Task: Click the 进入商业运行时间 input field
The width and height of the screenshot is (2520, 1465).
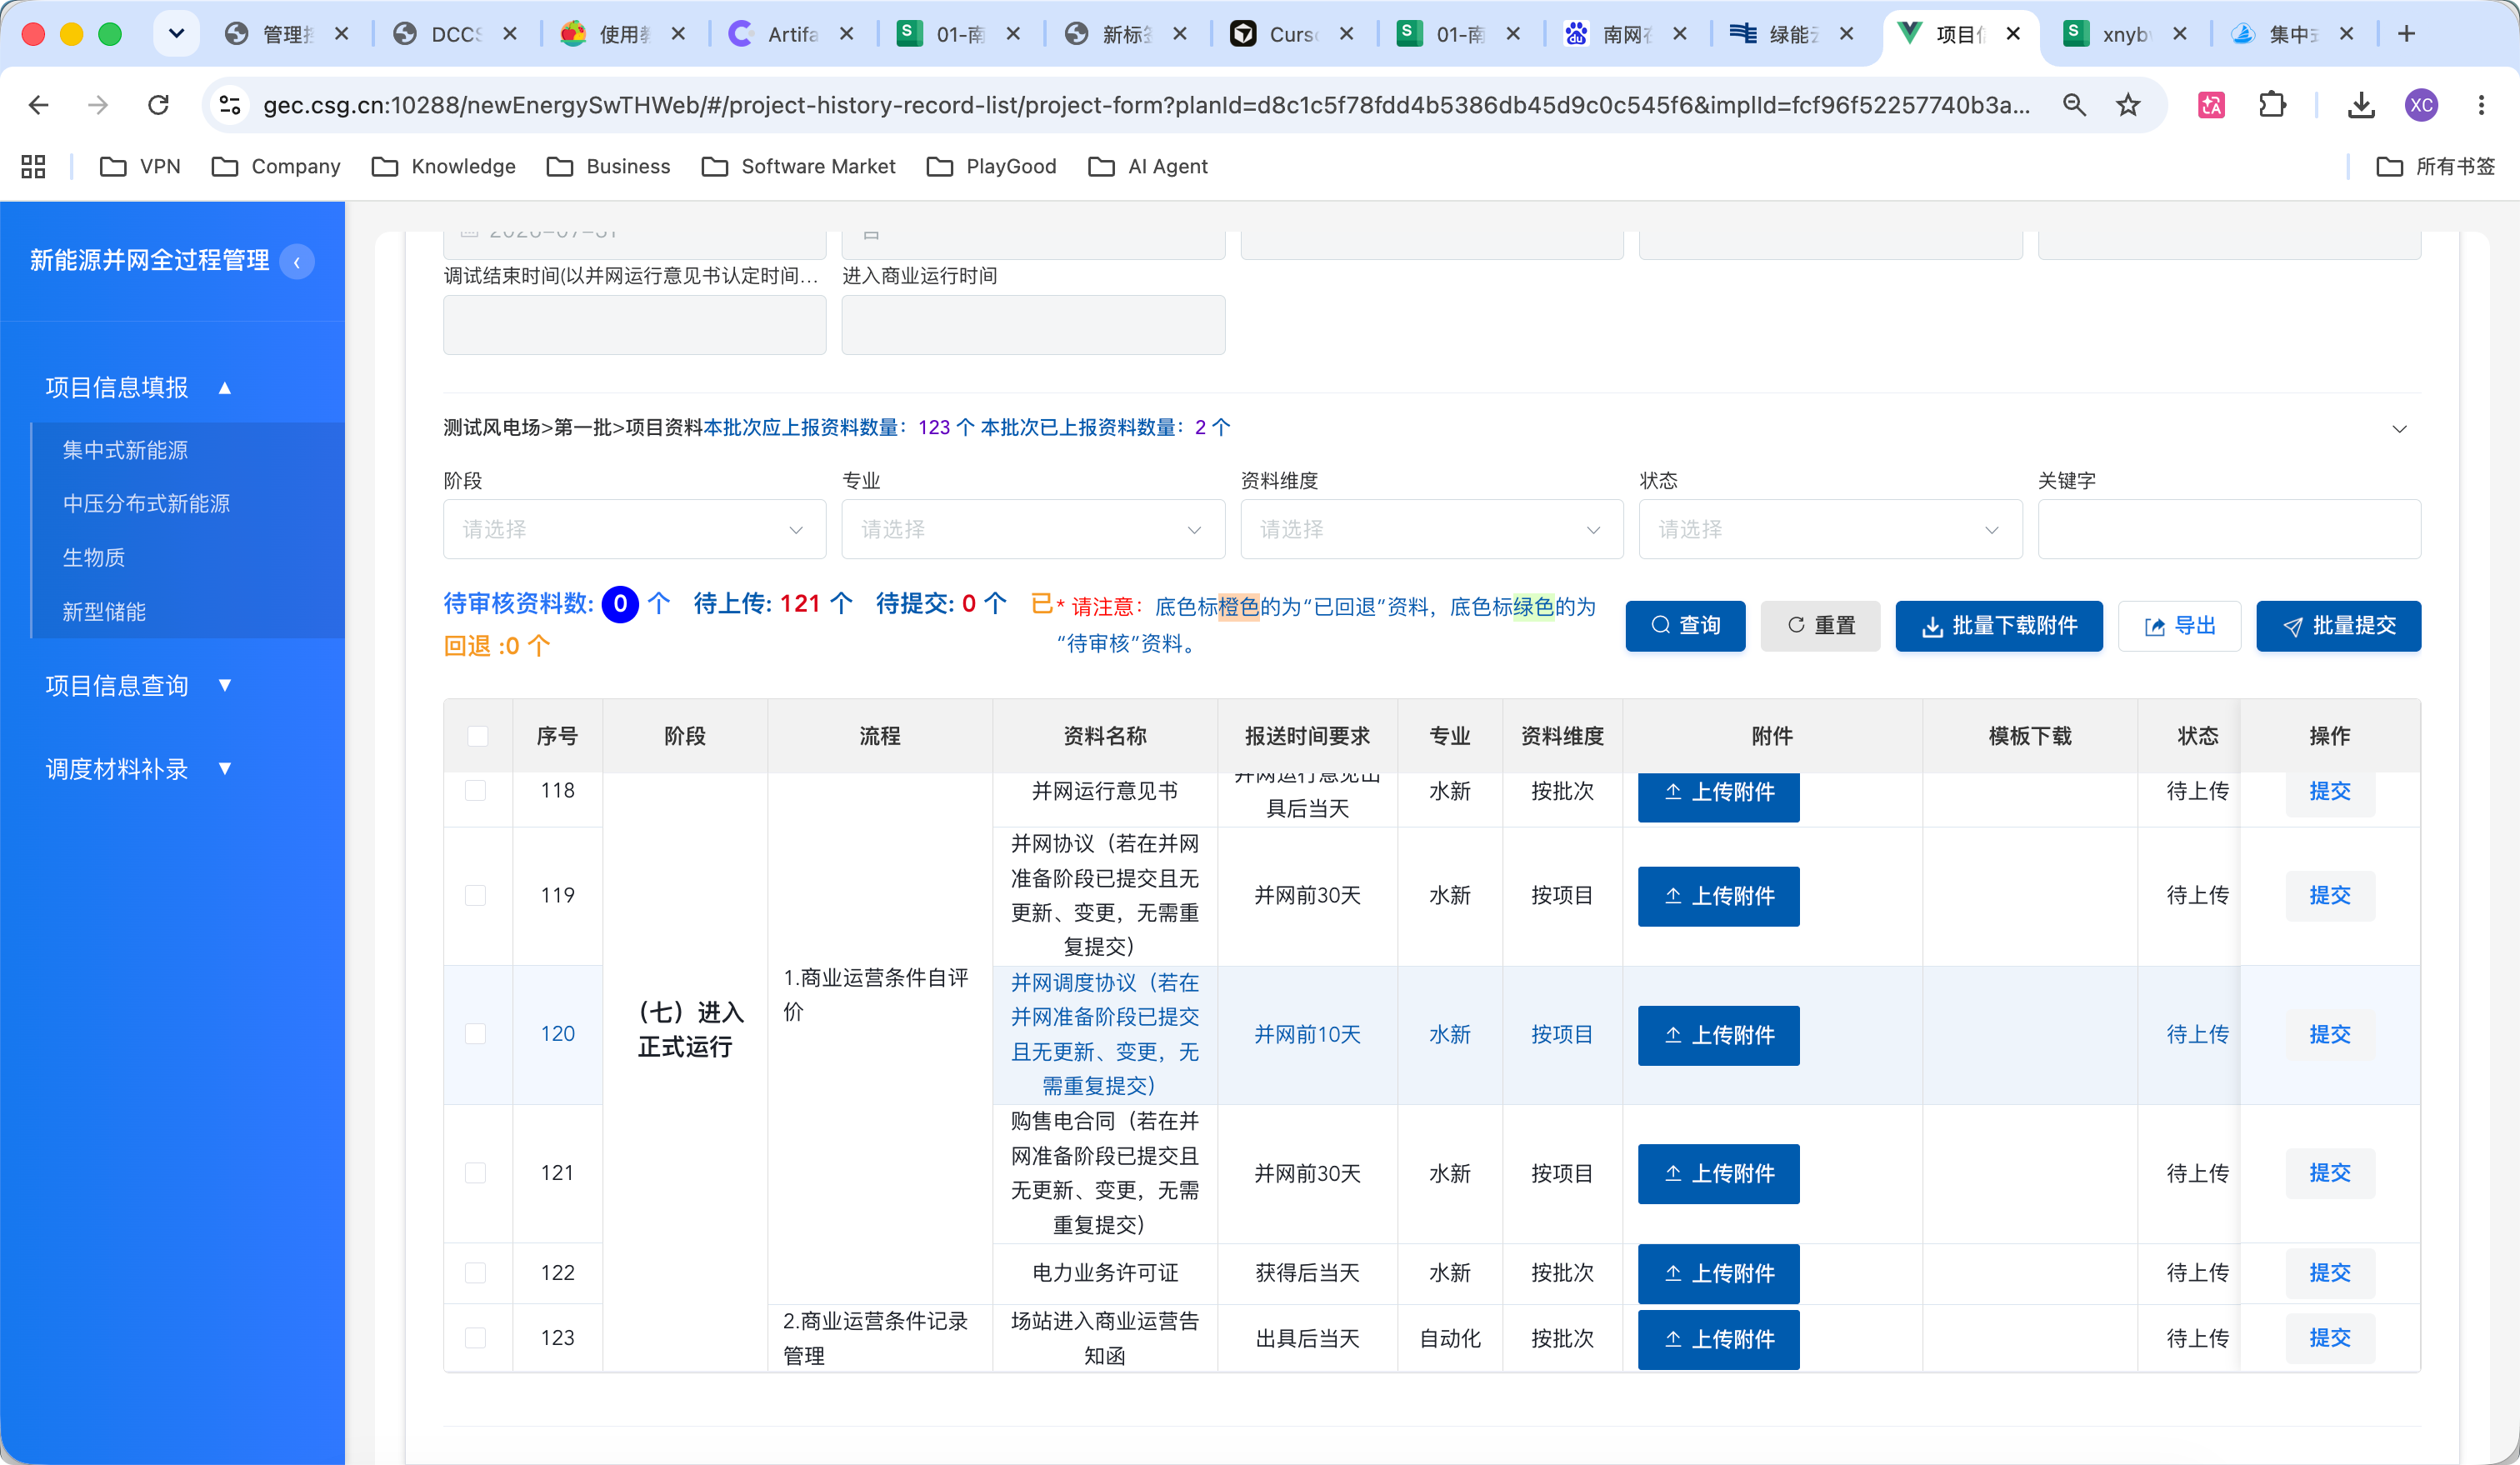Action: pos(1033,324)
